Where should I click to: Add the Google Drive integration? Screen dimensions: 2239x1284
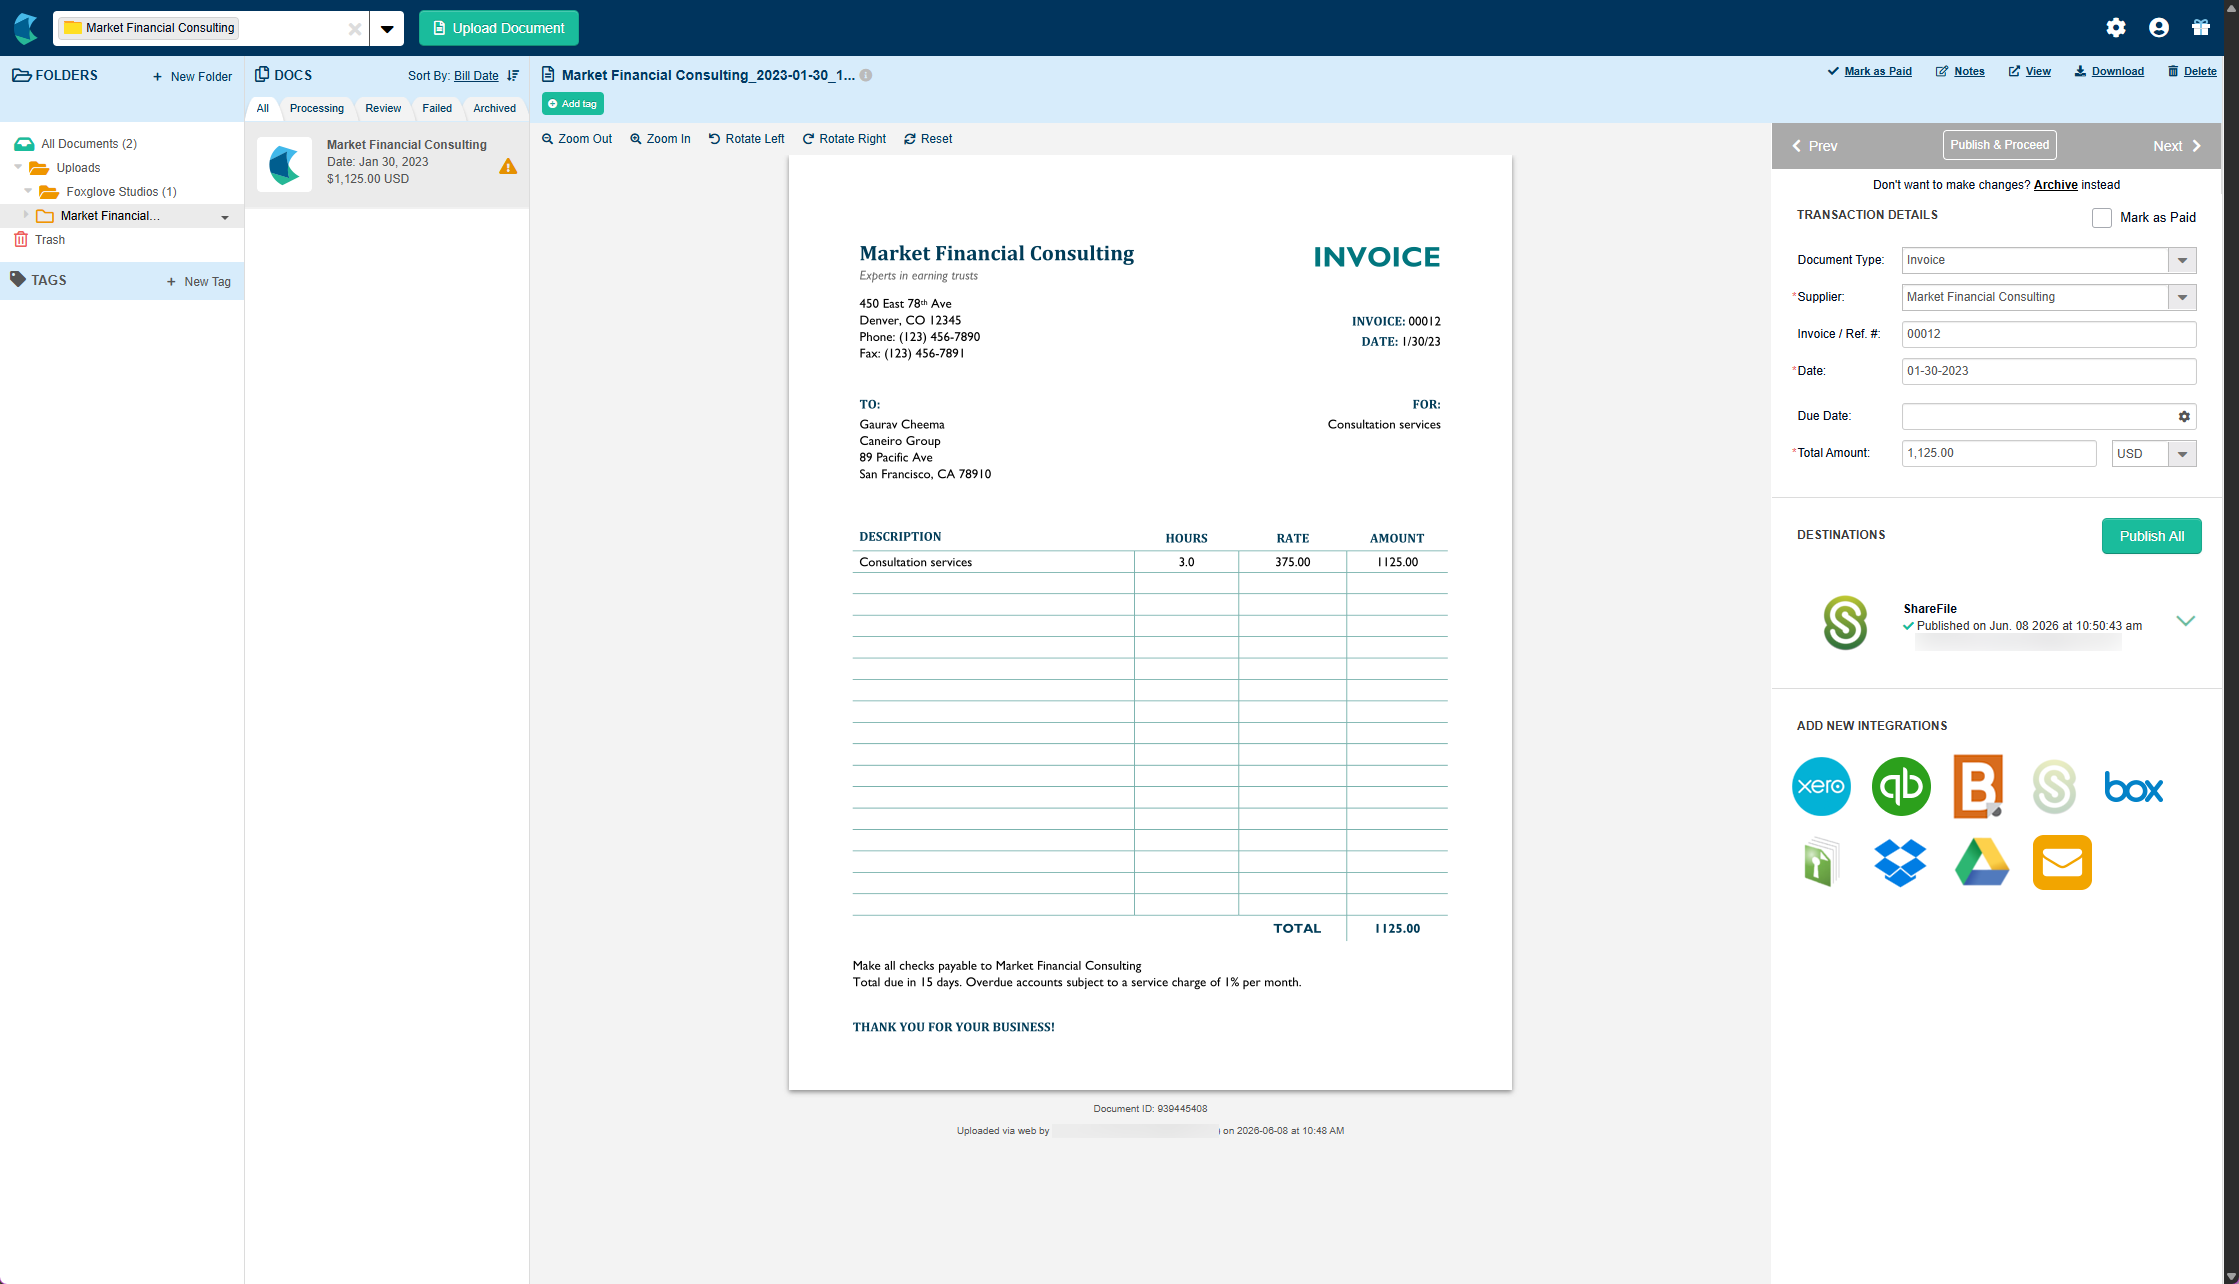click(1982, 862)
